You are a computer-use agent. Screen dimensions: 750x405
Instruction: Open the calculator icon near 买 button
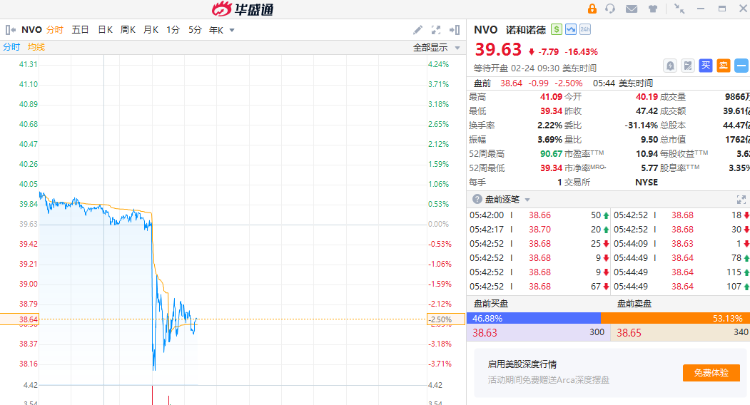tap(688, 66)
